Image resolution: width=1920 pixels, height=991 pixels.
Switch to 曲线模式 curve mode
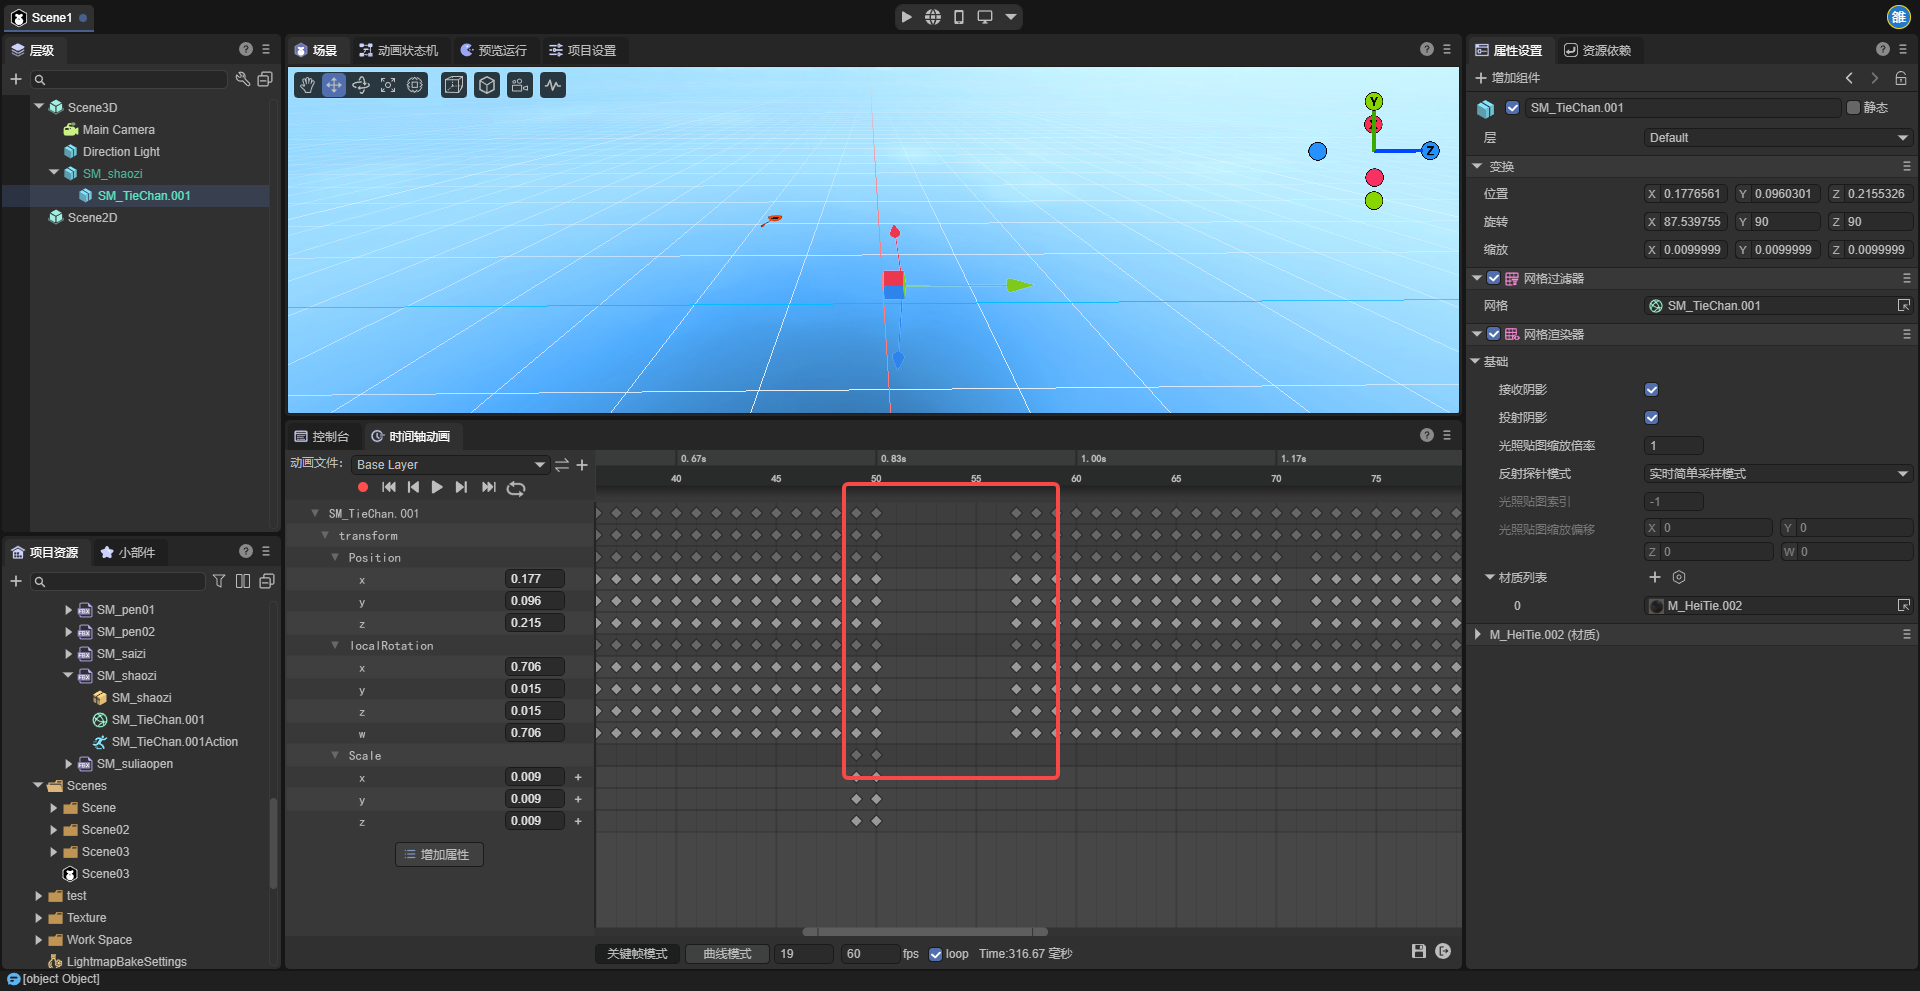(x=727, y=954)
